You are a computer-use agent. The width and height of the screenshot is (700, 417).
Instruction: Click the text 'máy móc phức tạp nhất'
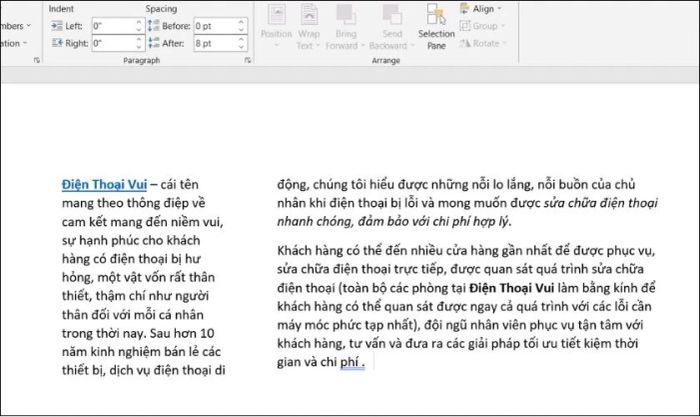tap(346, 325)
